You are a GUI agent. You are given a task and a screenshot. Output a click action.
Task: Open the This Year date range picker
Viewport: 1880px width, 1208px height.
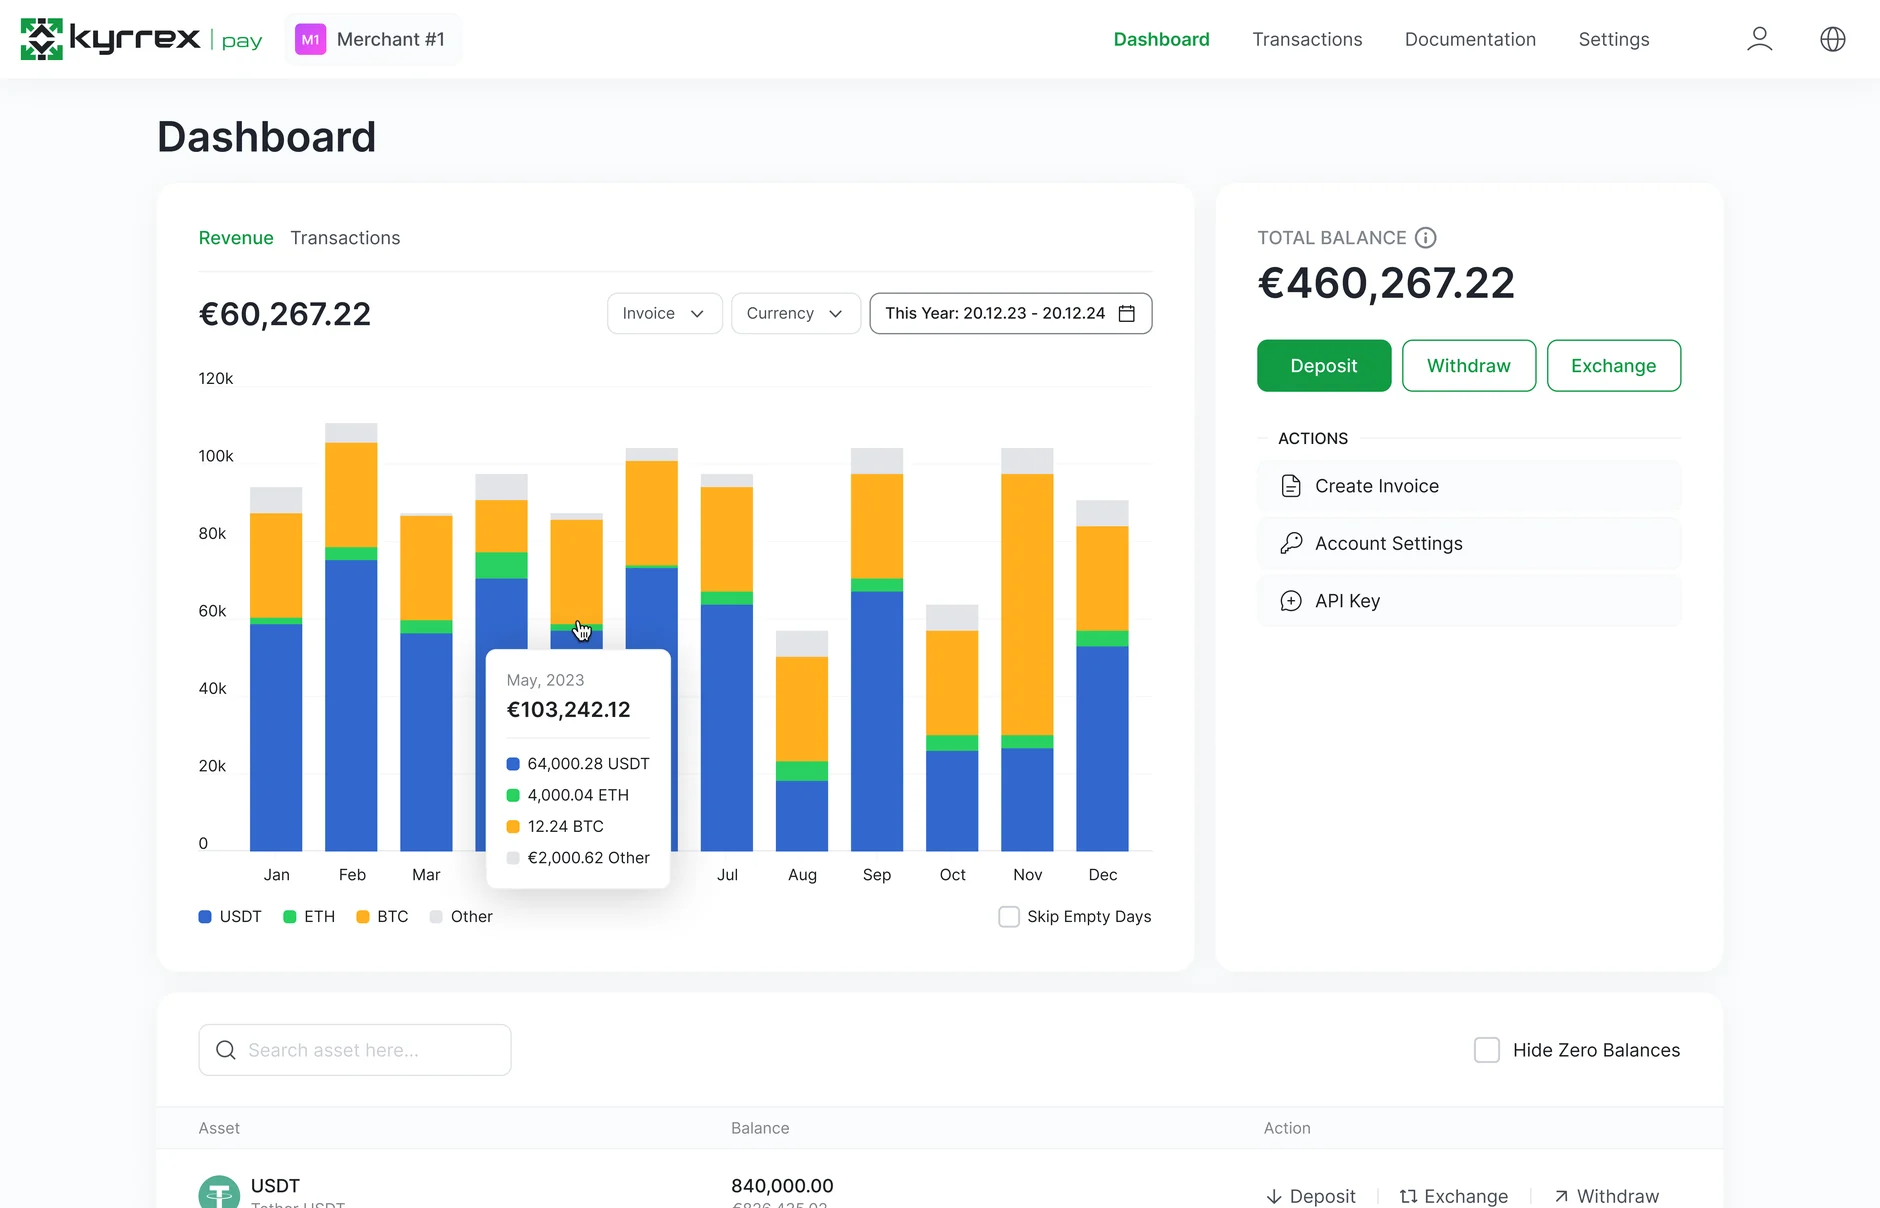pos(1011,314)
